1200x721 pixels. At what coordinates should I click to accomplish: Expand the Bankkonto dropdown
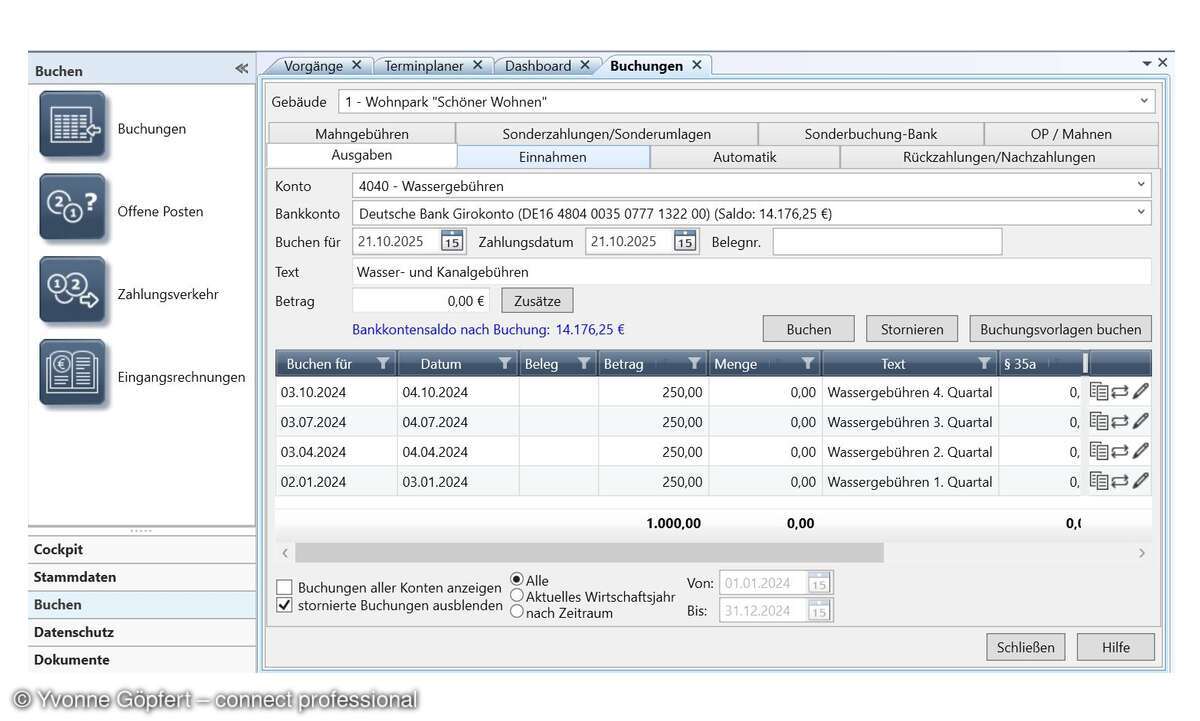point(1141,212)
